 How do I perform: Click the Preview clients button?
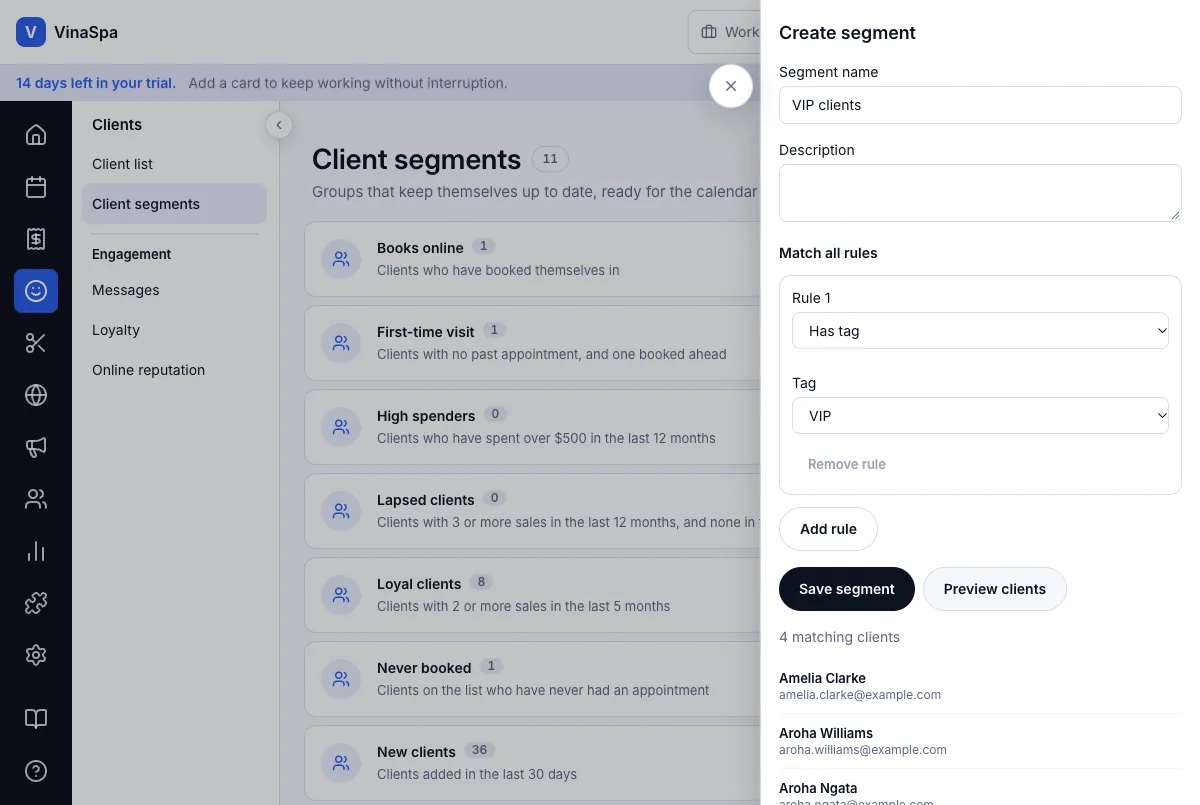(995, 589)
